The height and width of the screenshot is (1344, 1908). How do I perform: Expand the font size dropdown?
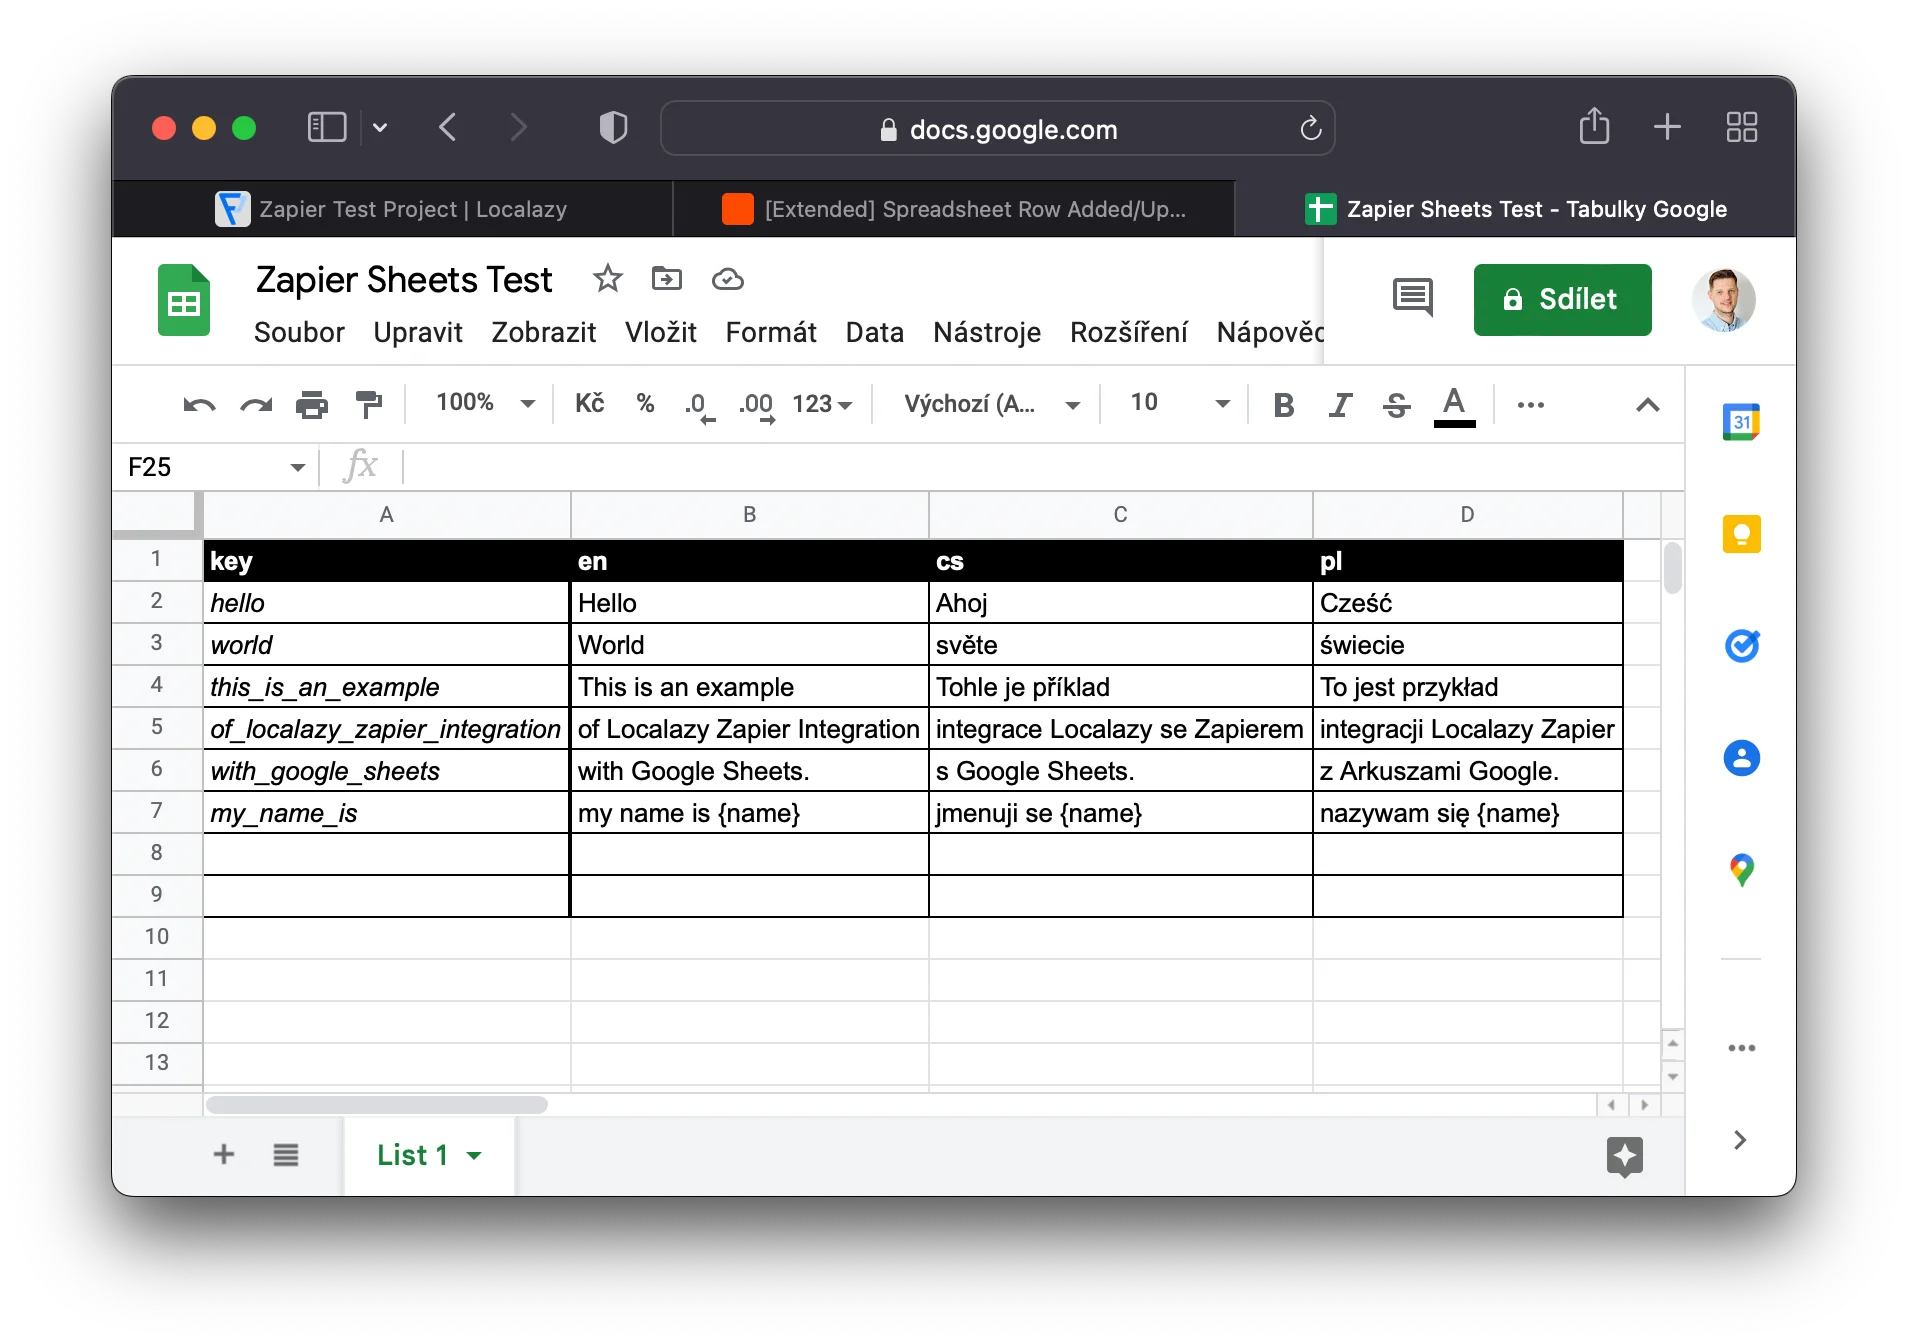pos(1221,404)
